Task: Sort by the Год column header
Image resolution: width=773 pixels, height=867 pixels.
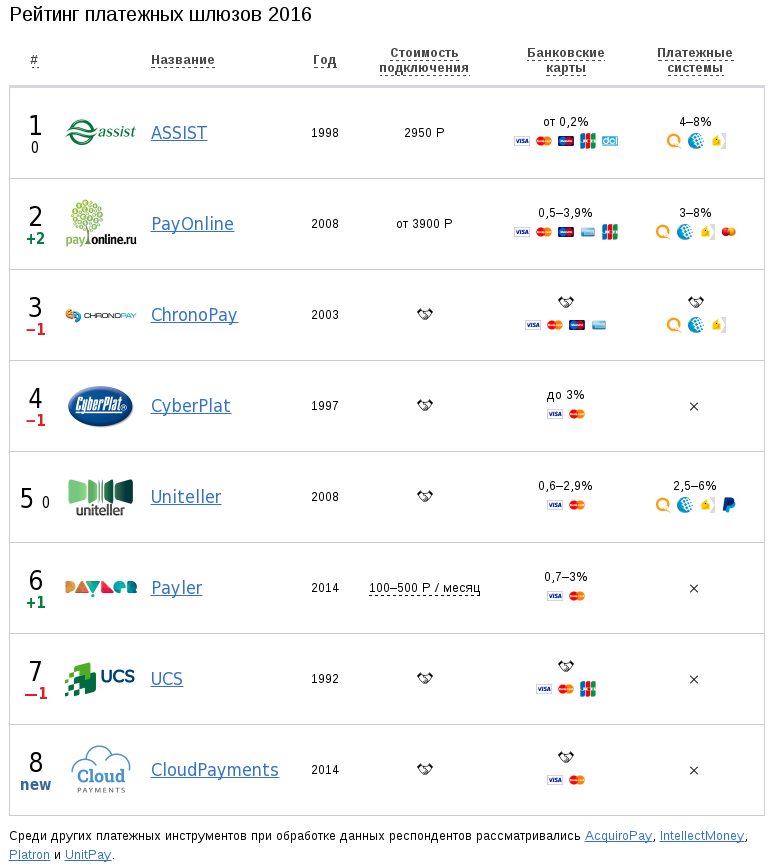Action: coord(324,60)
